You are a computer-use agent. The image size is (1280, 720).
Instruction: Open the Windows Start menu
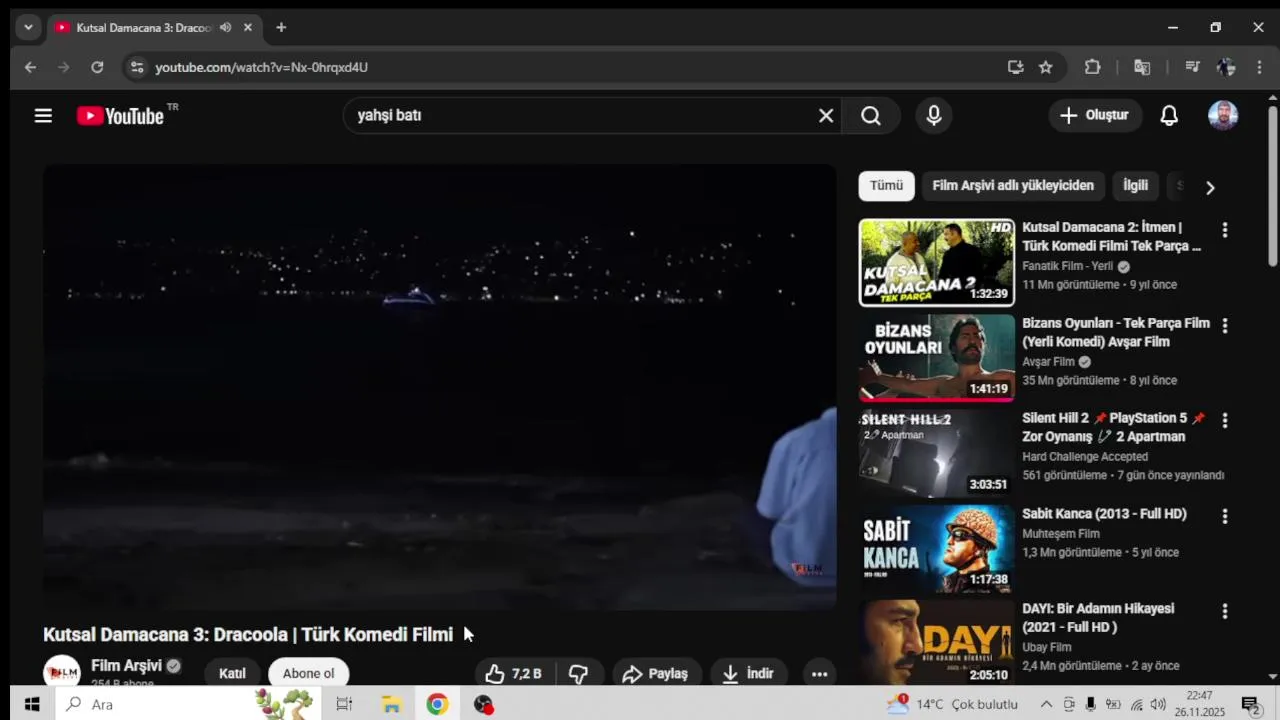tap(32, 705)
